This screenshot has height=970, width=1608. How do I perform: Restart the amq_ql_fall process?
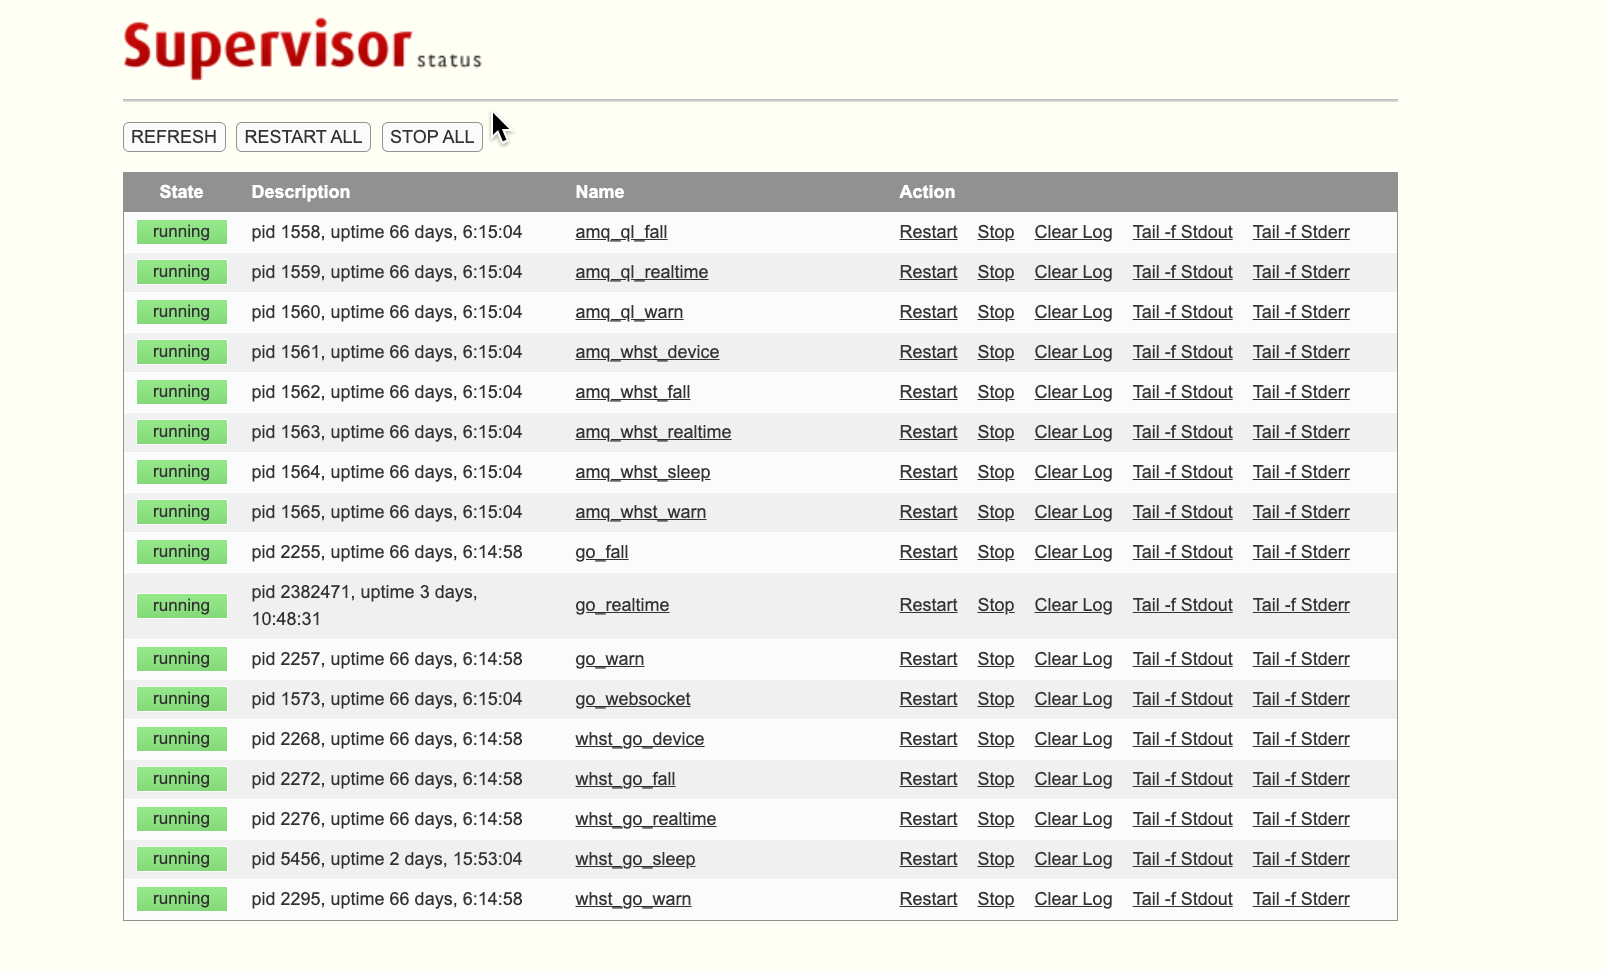click(928, 232)
